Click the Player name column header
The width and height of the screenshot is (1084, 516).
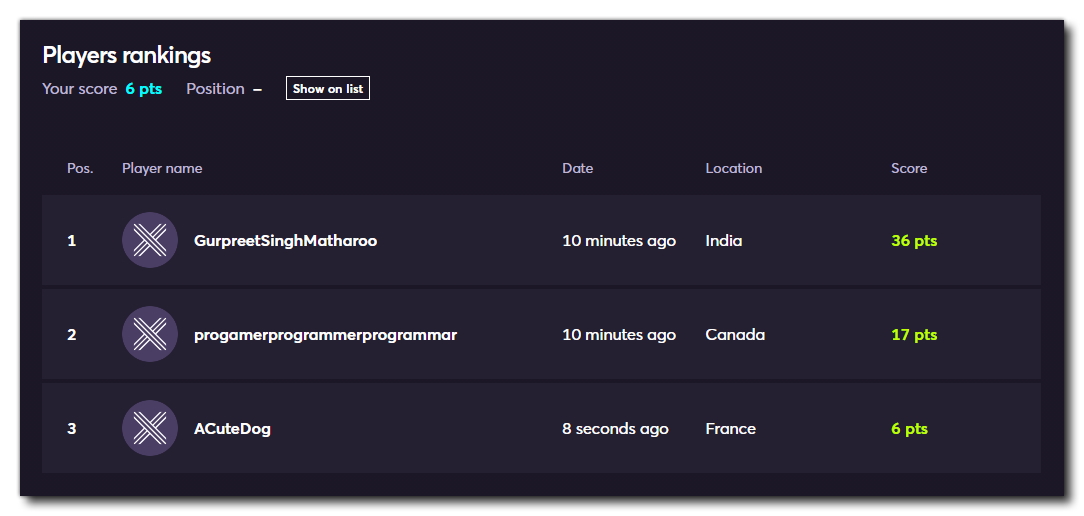click(x=162, y=168)
